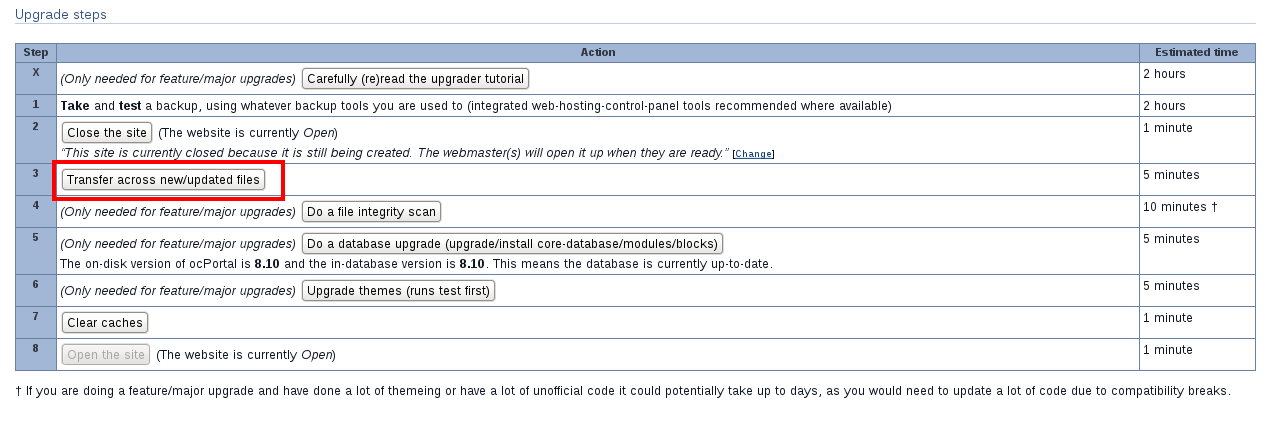Click the 'Carefully (re)read the upgrader tutorial' button
This screenshot has height=423, width=1267.
pyautogui.click(x=415, y=78)
